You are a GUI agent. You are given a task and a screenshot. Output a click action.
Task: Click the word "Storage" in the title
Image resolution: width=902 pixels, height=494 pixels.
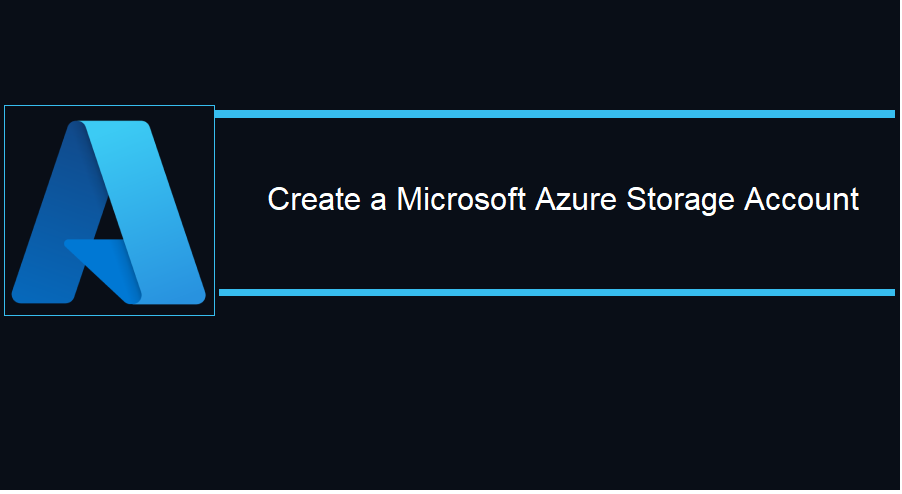pos(681,201)
